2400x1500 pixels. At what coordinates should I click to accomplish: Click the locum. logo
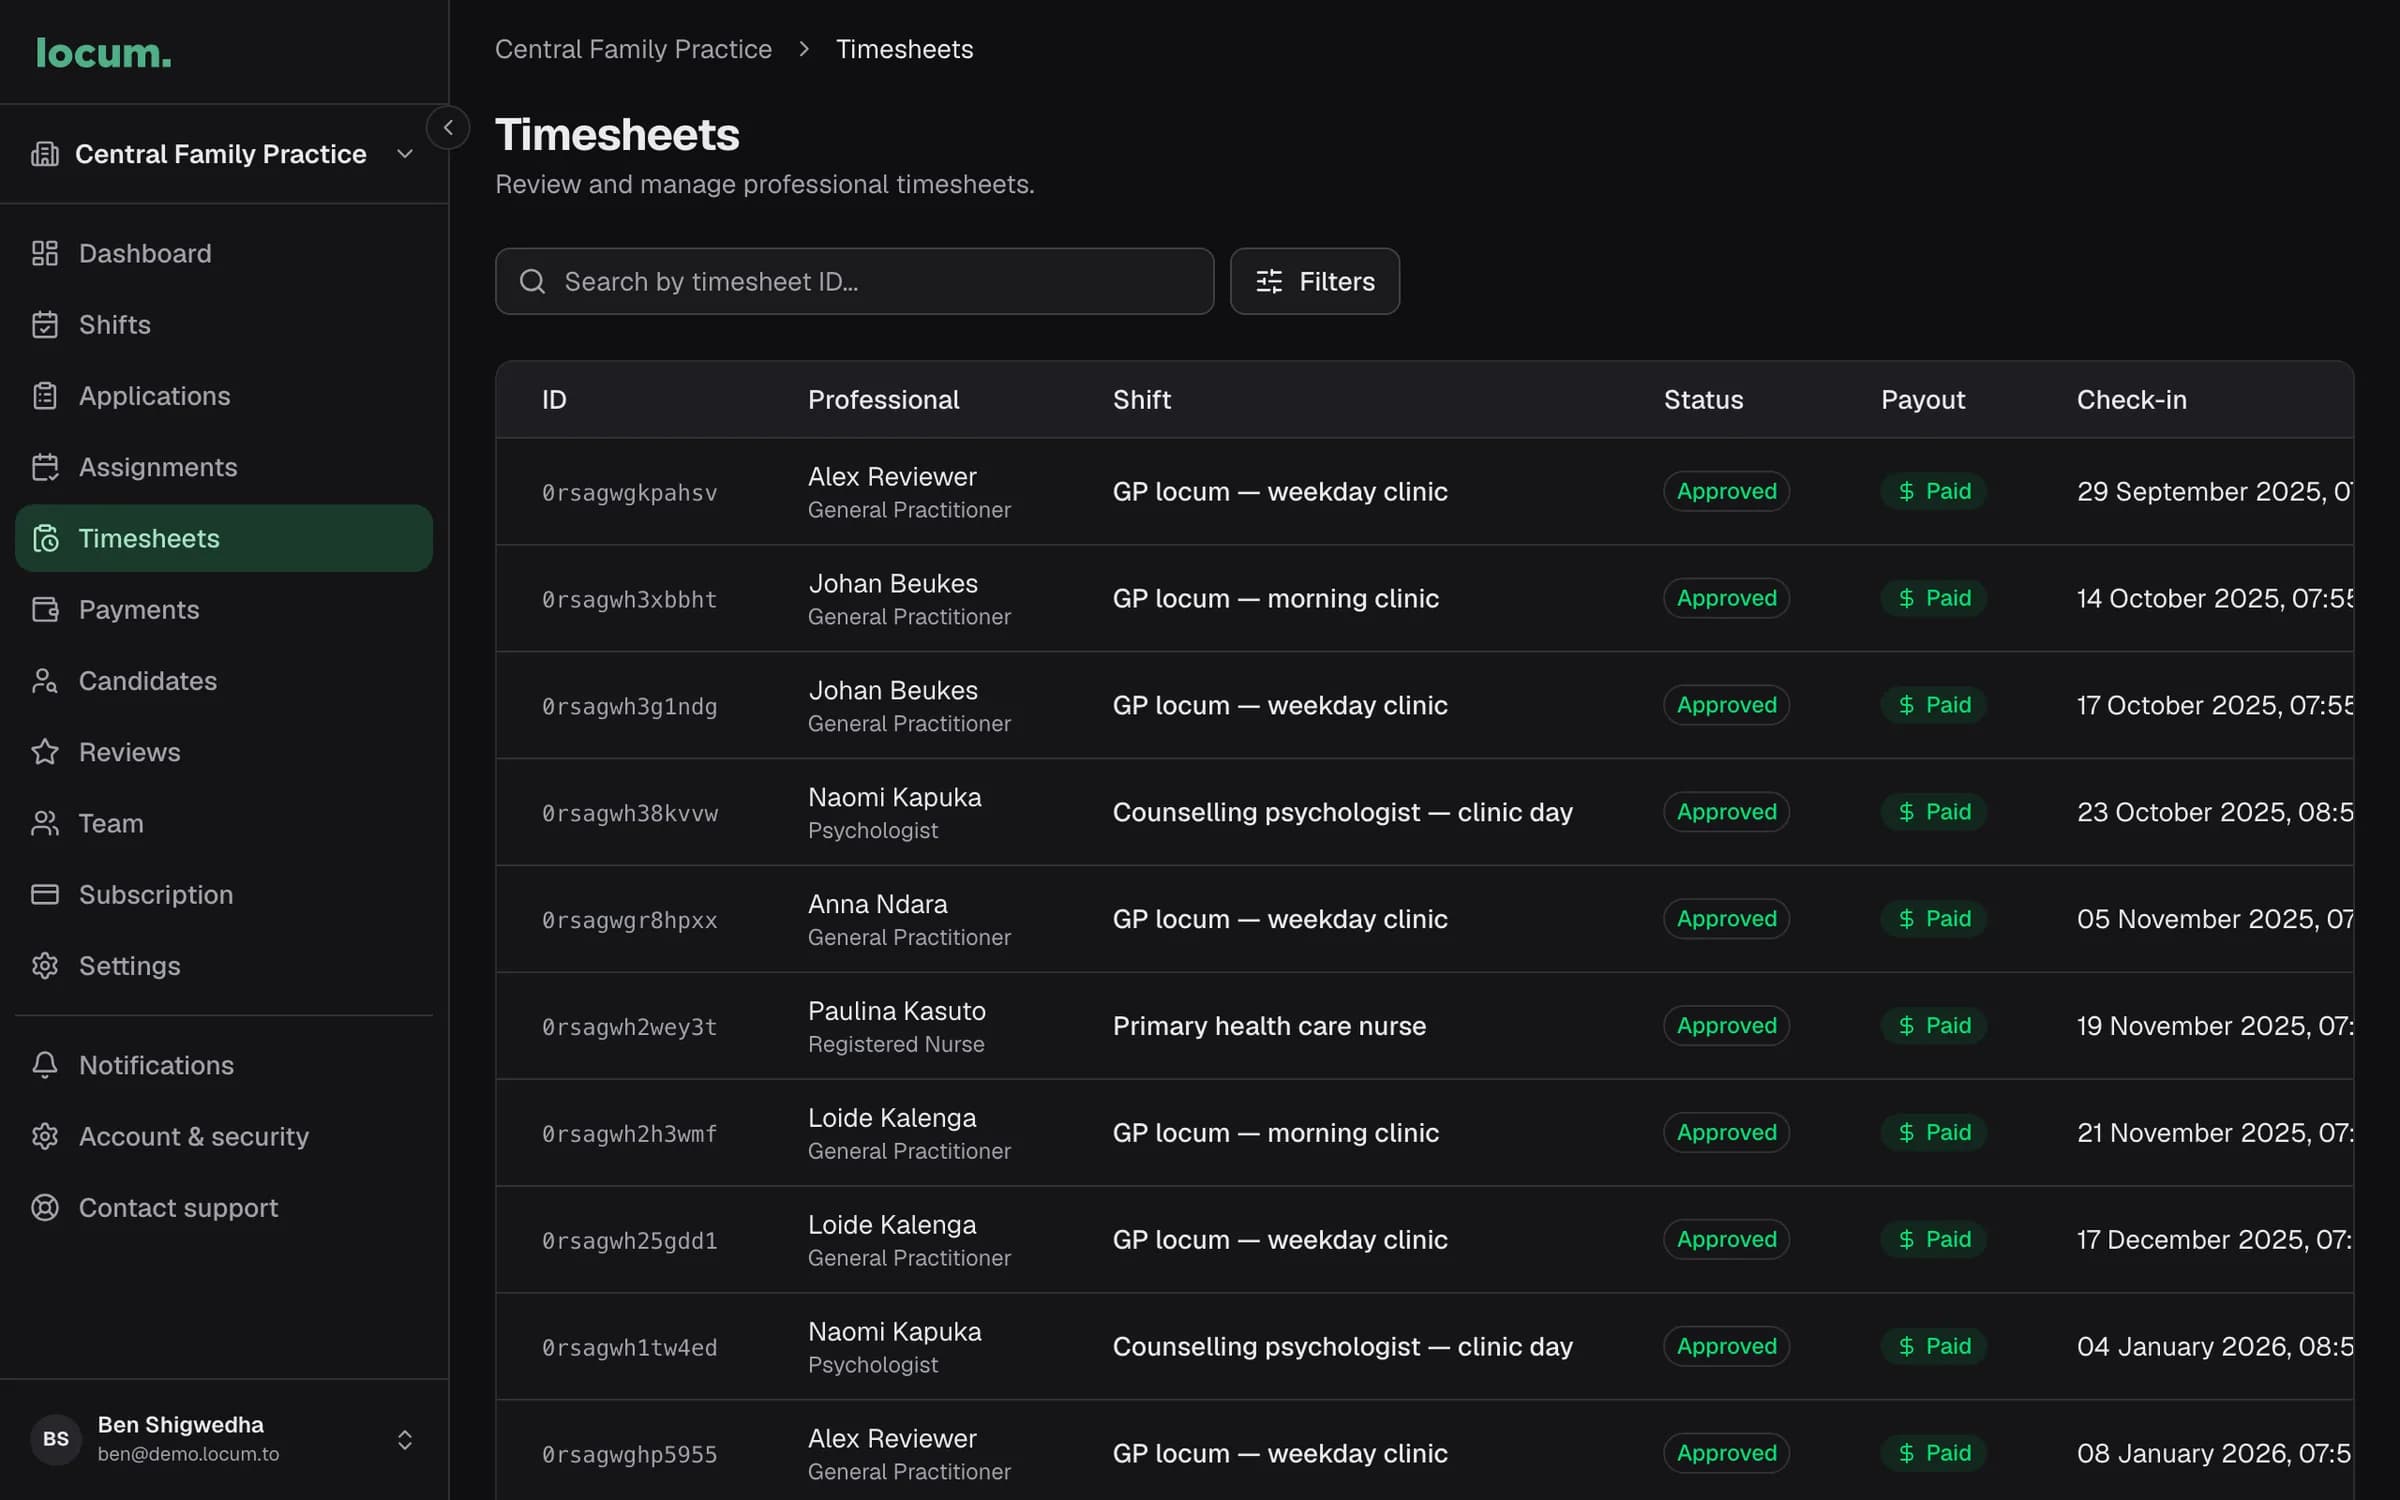pyautogui.click(x=104, y=53)
